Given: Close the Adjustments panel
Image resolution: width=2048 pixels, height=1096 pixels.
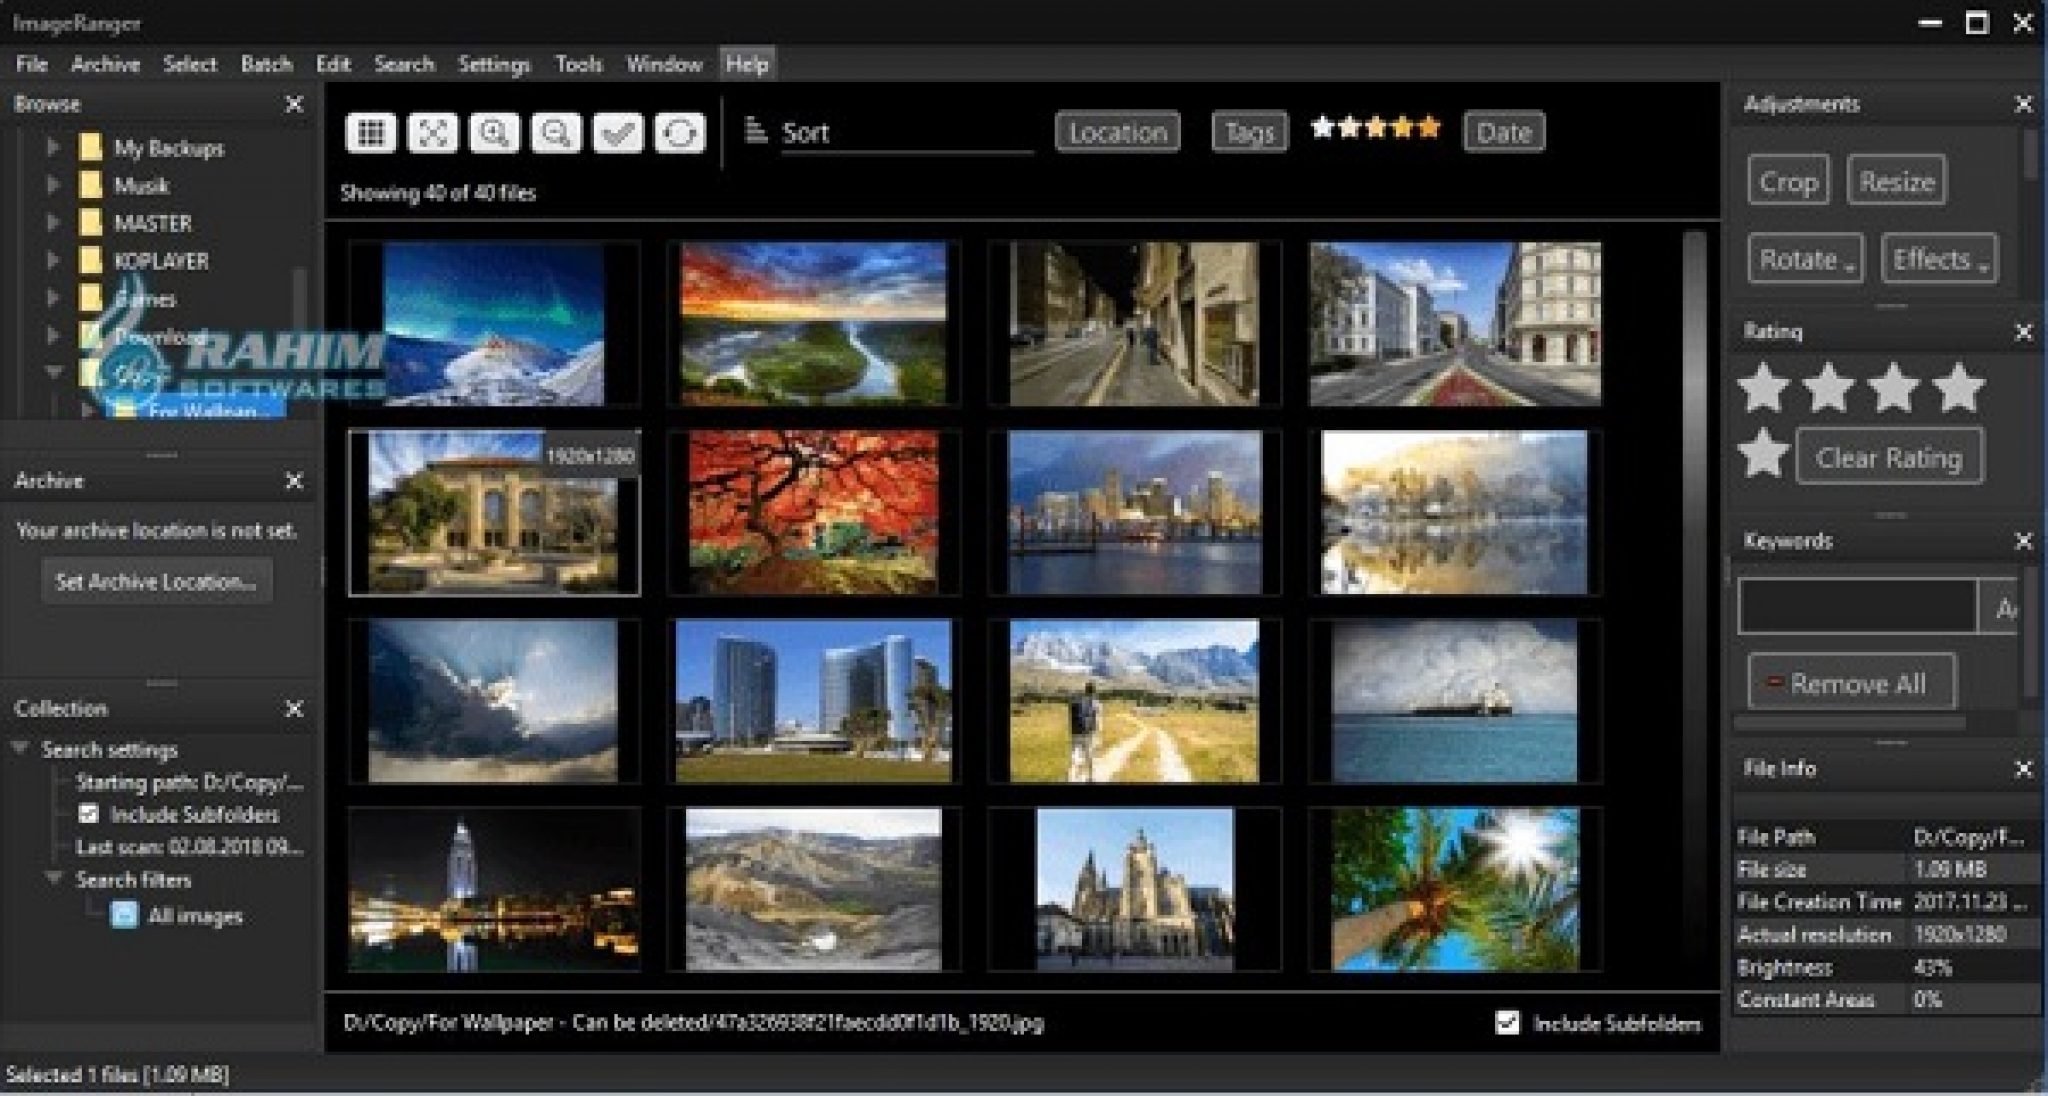Looking at the screenshot, I should pos(2023,104).
